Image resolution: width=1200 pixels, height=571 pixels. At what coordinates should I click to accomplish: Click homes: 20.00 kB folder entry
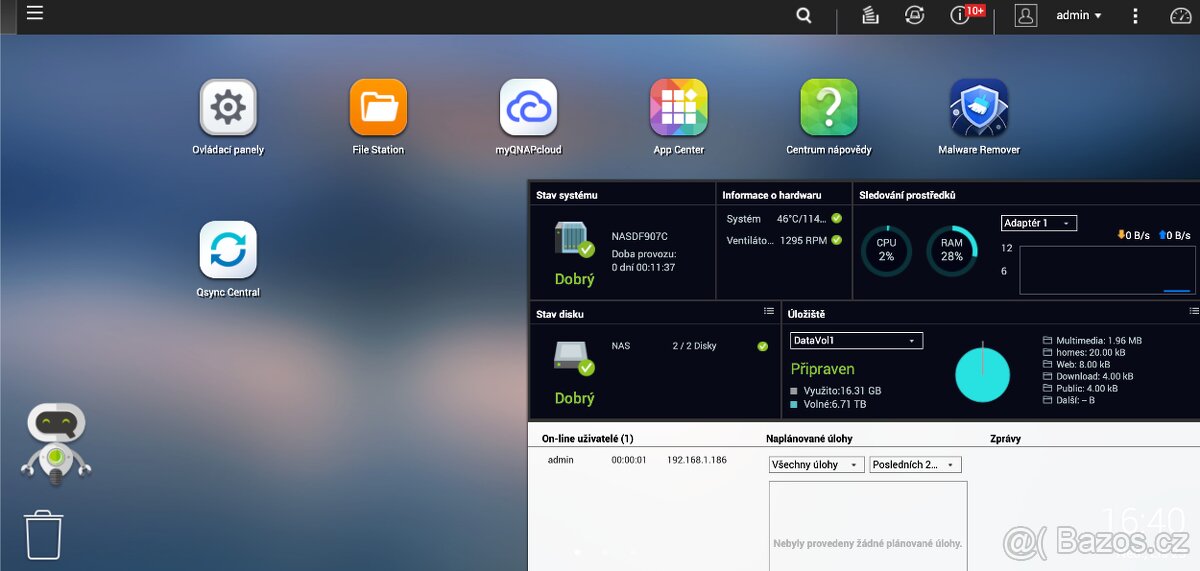[x=1085, y=353]
